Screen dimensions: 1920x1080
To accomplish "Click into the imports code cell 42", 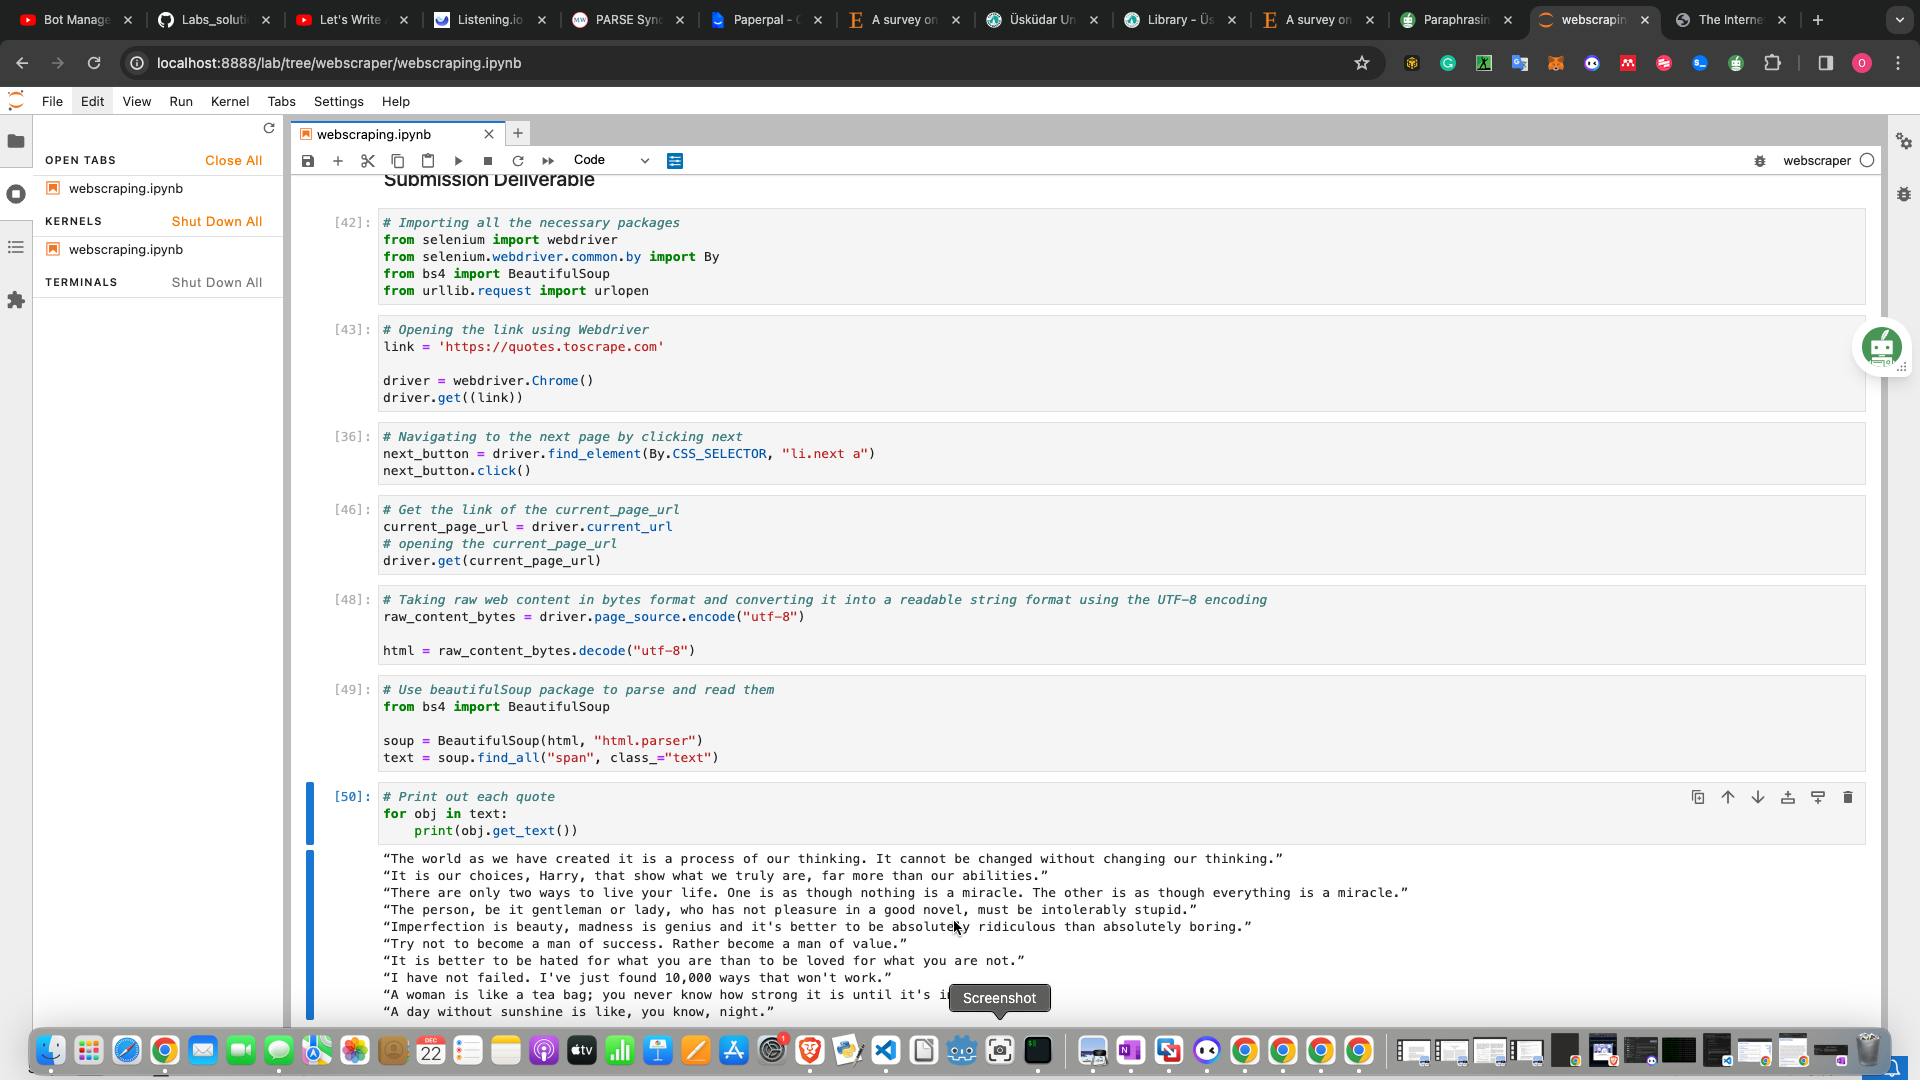I will pyautogui.click(x=1121, y=257).
